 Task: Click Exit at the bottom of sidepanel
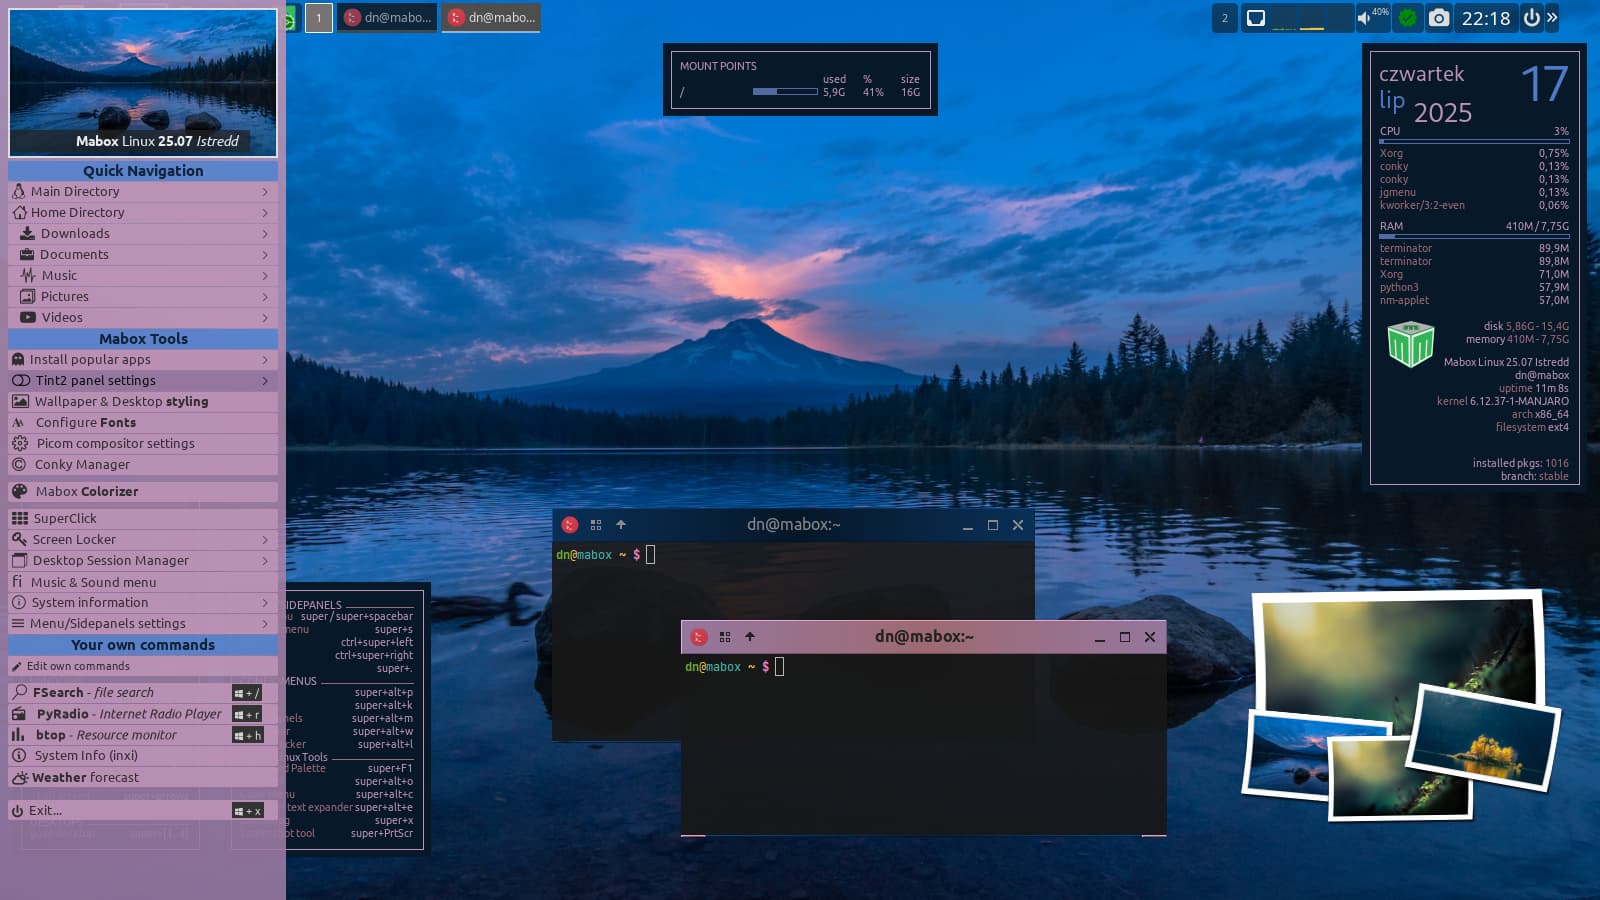[x=45, y=811]
